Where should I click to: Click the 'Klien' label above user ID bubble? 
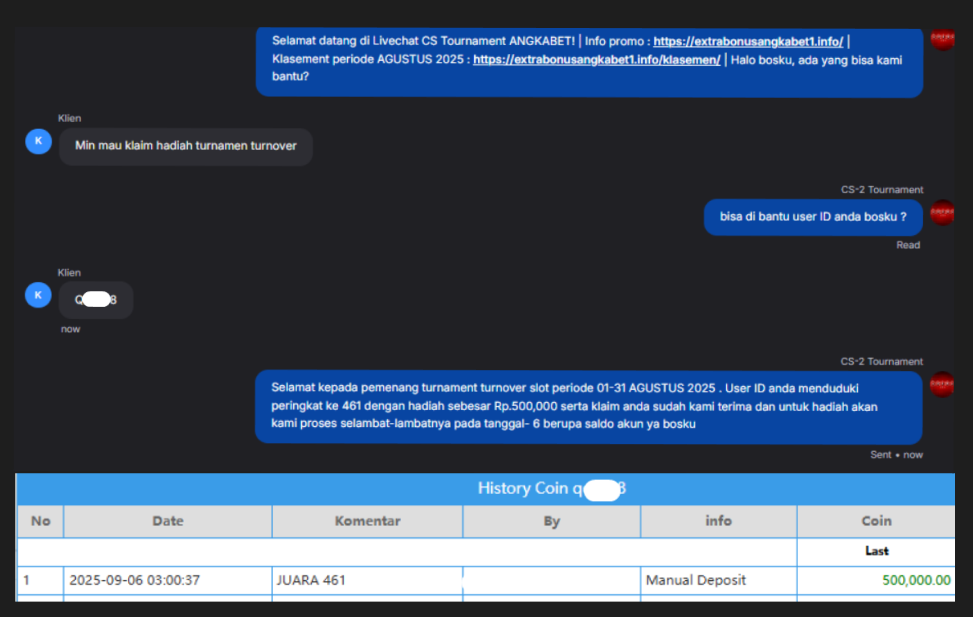coord(69,273)
